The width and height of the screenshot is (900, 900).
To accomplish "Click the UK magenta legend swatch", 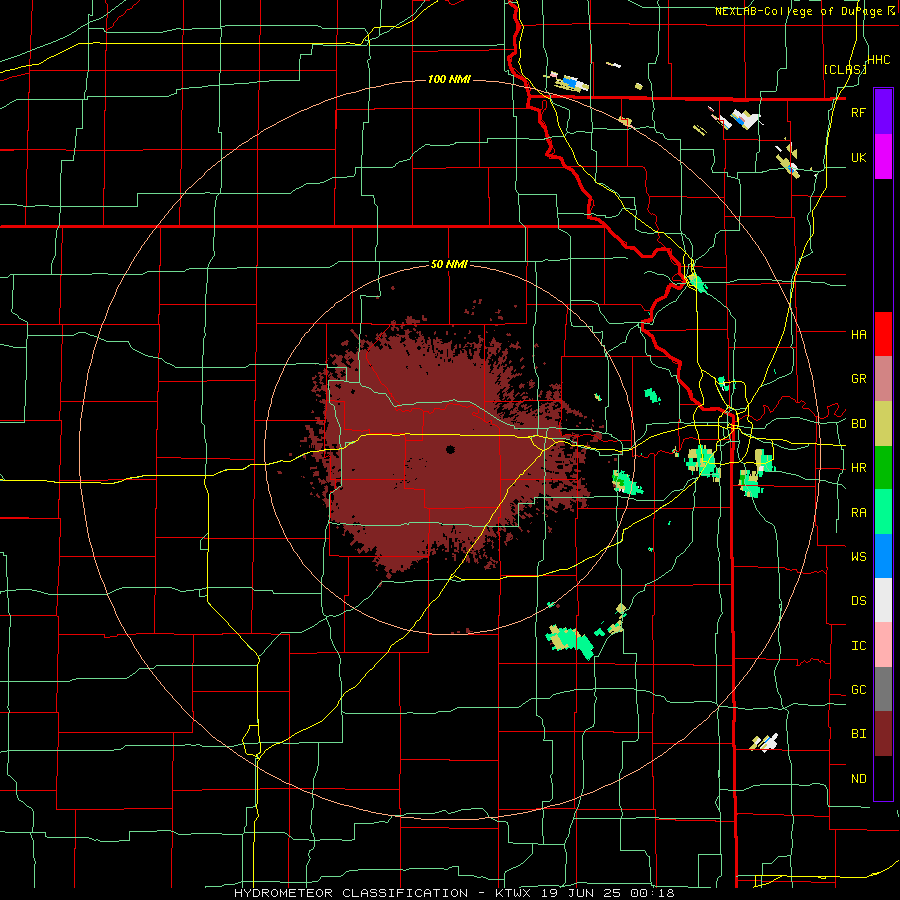I will pyautogui.click(x=883, y=156).
